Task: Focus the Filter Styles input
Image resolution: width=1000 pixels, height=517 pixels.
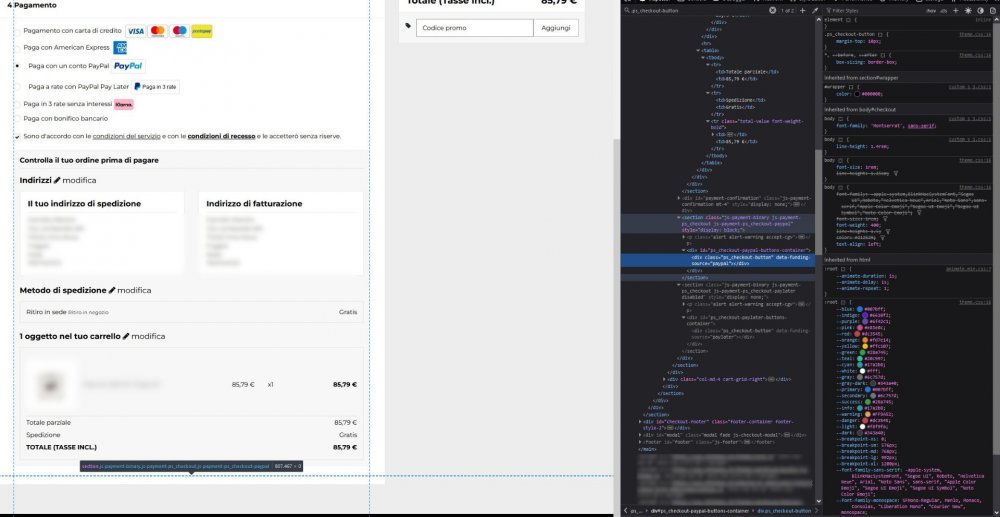Action: [874, 11]
